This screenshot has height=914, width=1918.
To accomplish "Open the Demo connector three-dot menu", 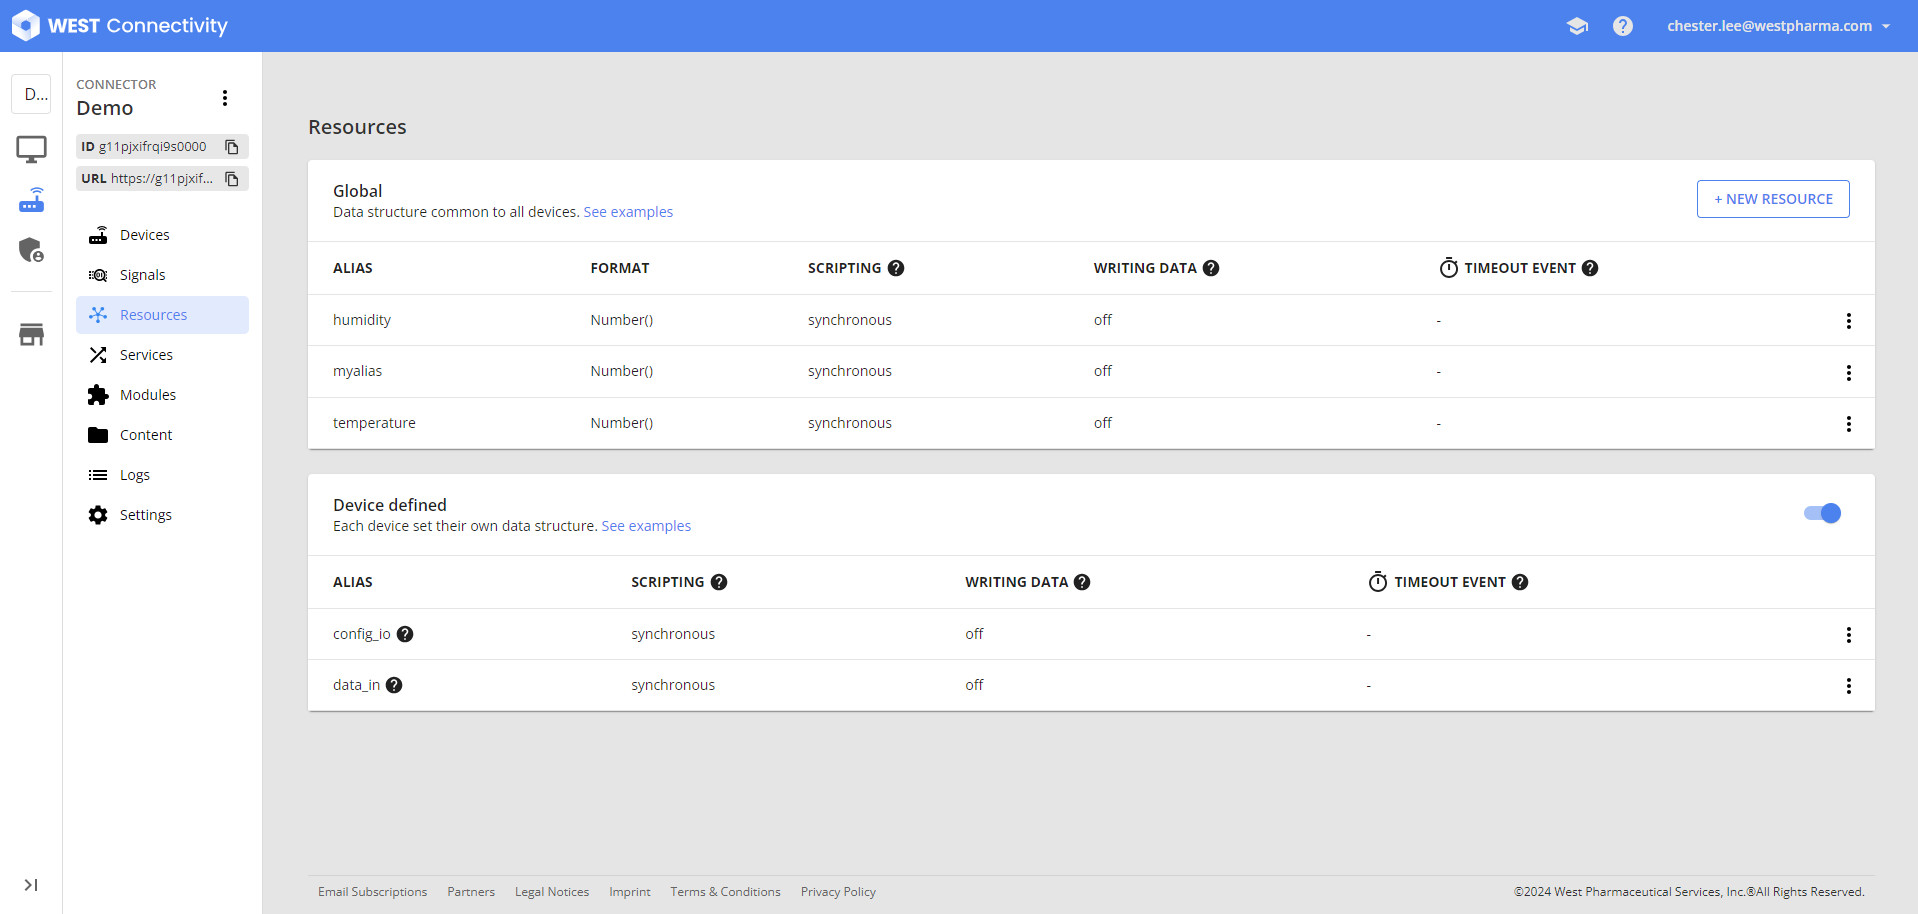I will [225, 98].
